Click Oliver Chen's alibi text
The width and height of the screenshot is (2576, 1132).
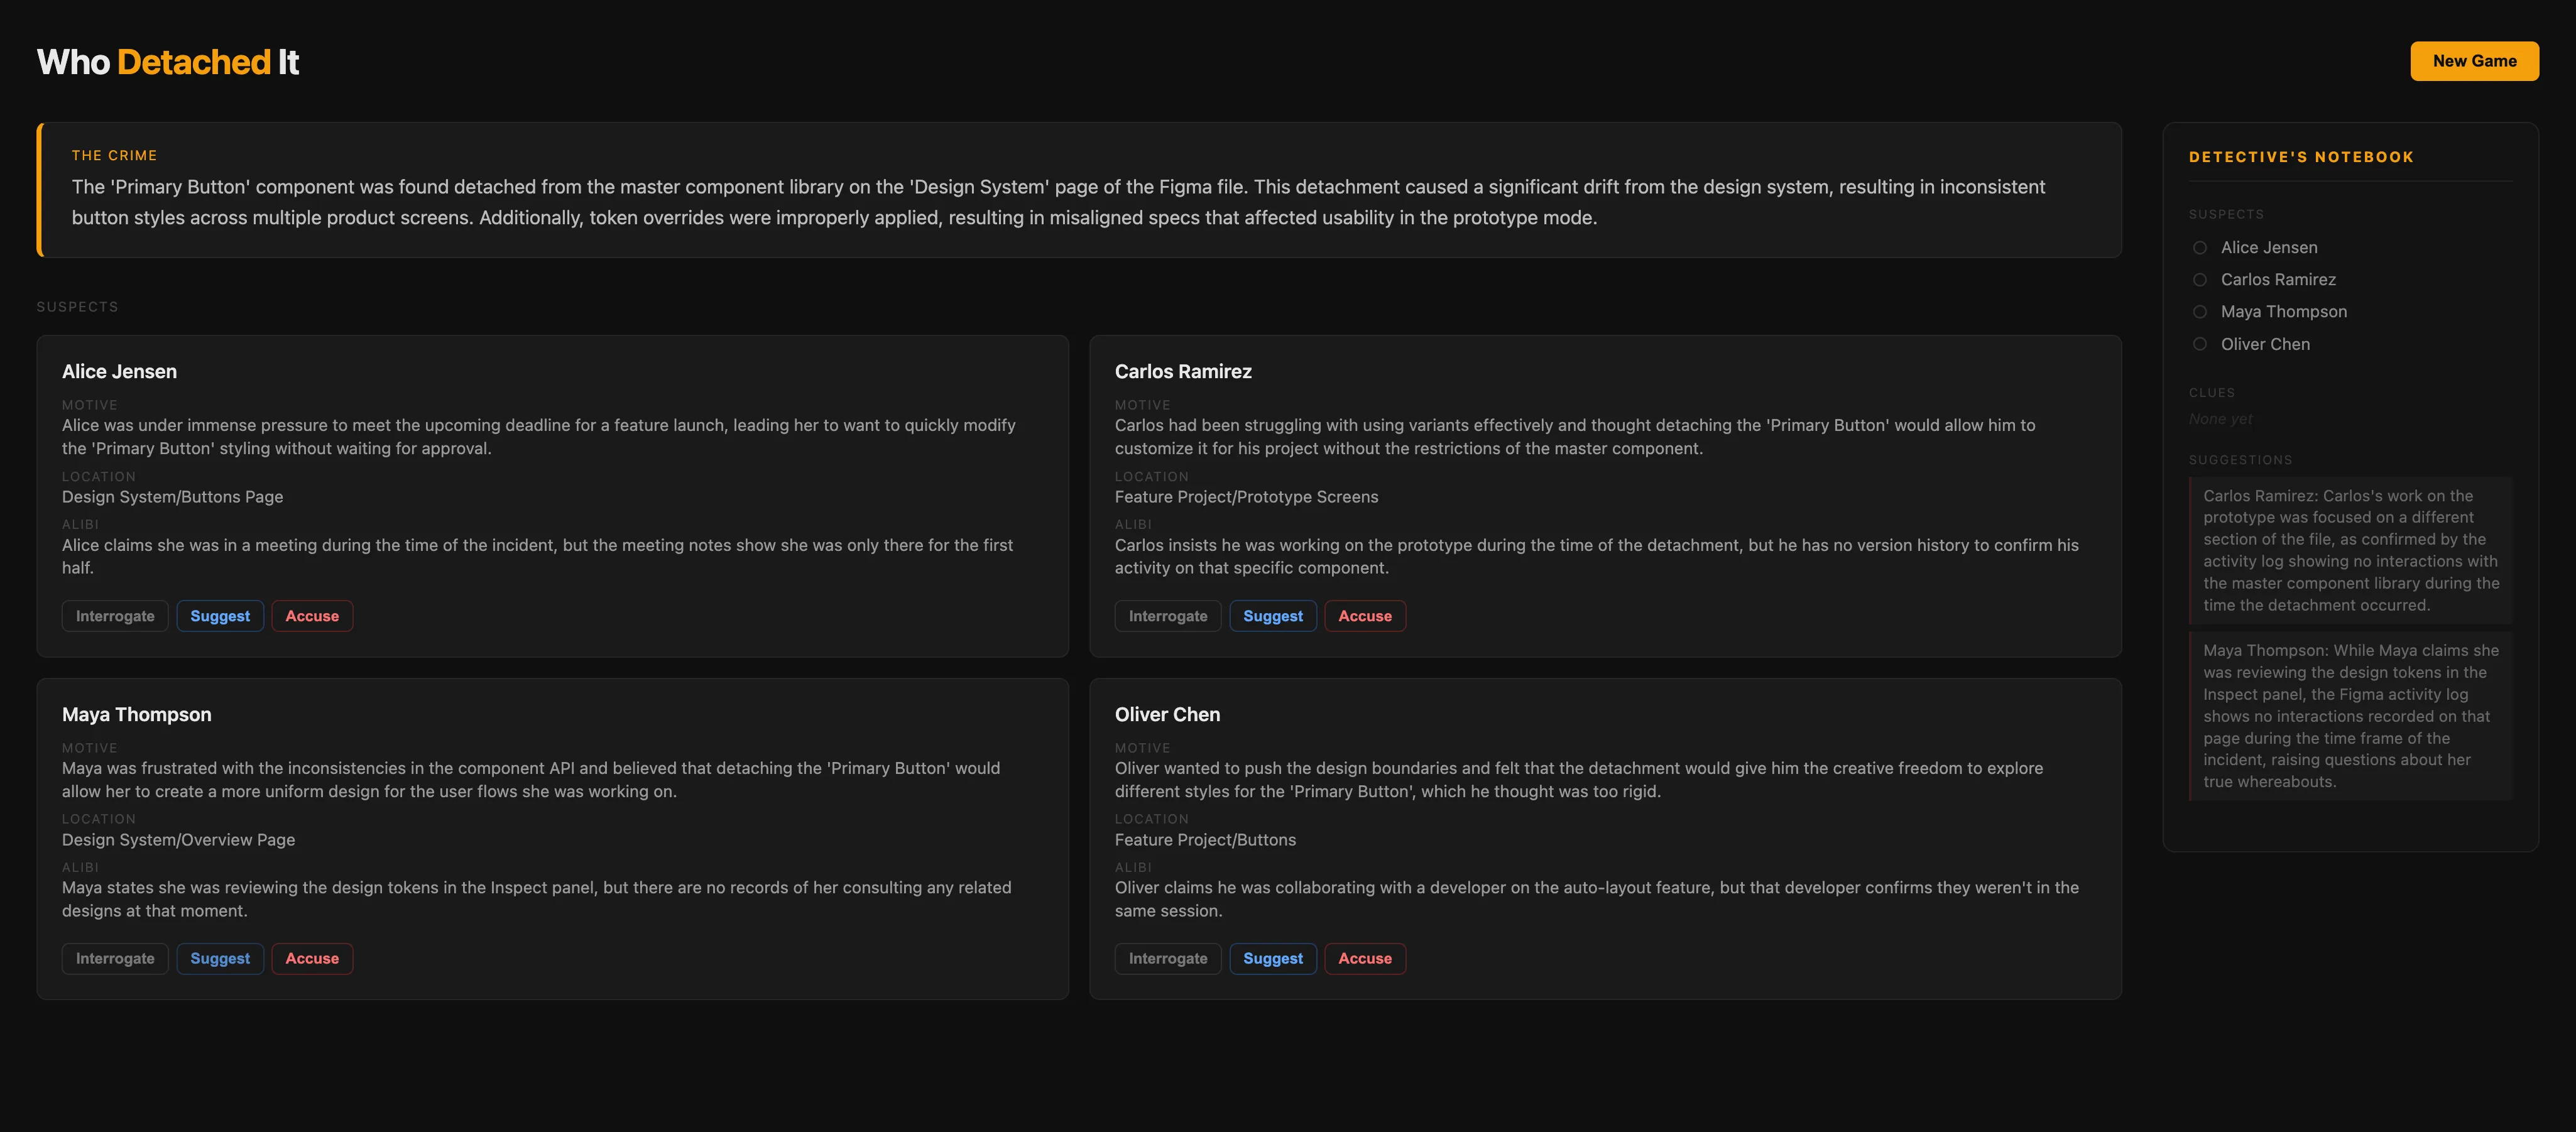point(1596,899)
